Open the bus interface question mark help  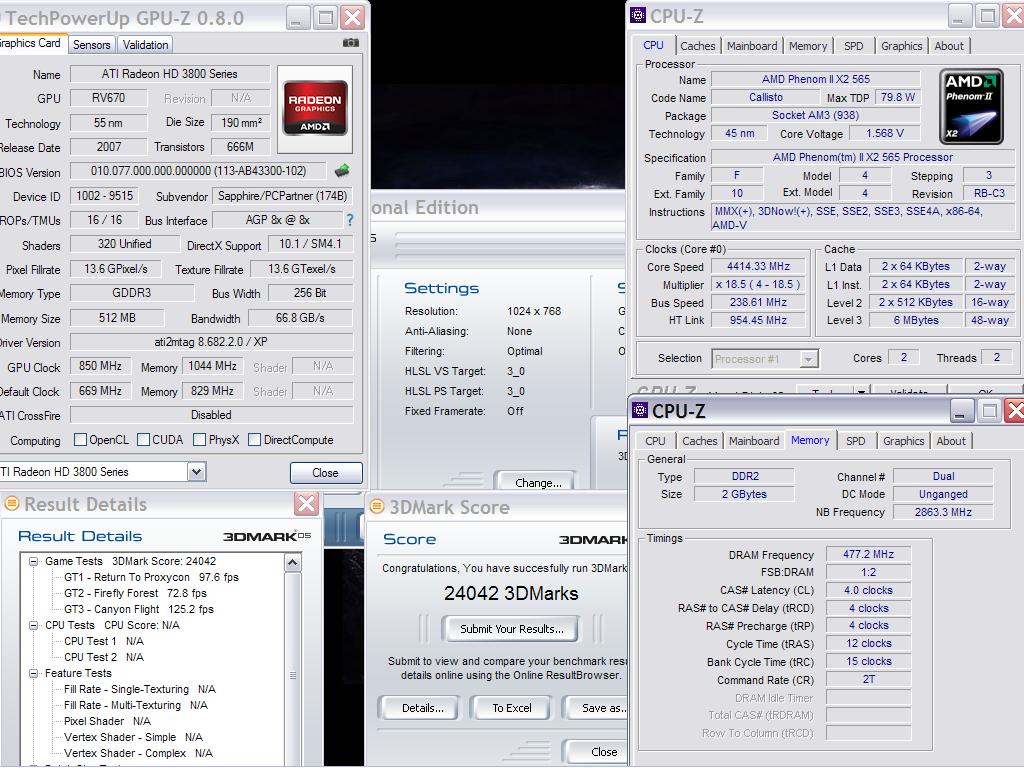point(350,220)
